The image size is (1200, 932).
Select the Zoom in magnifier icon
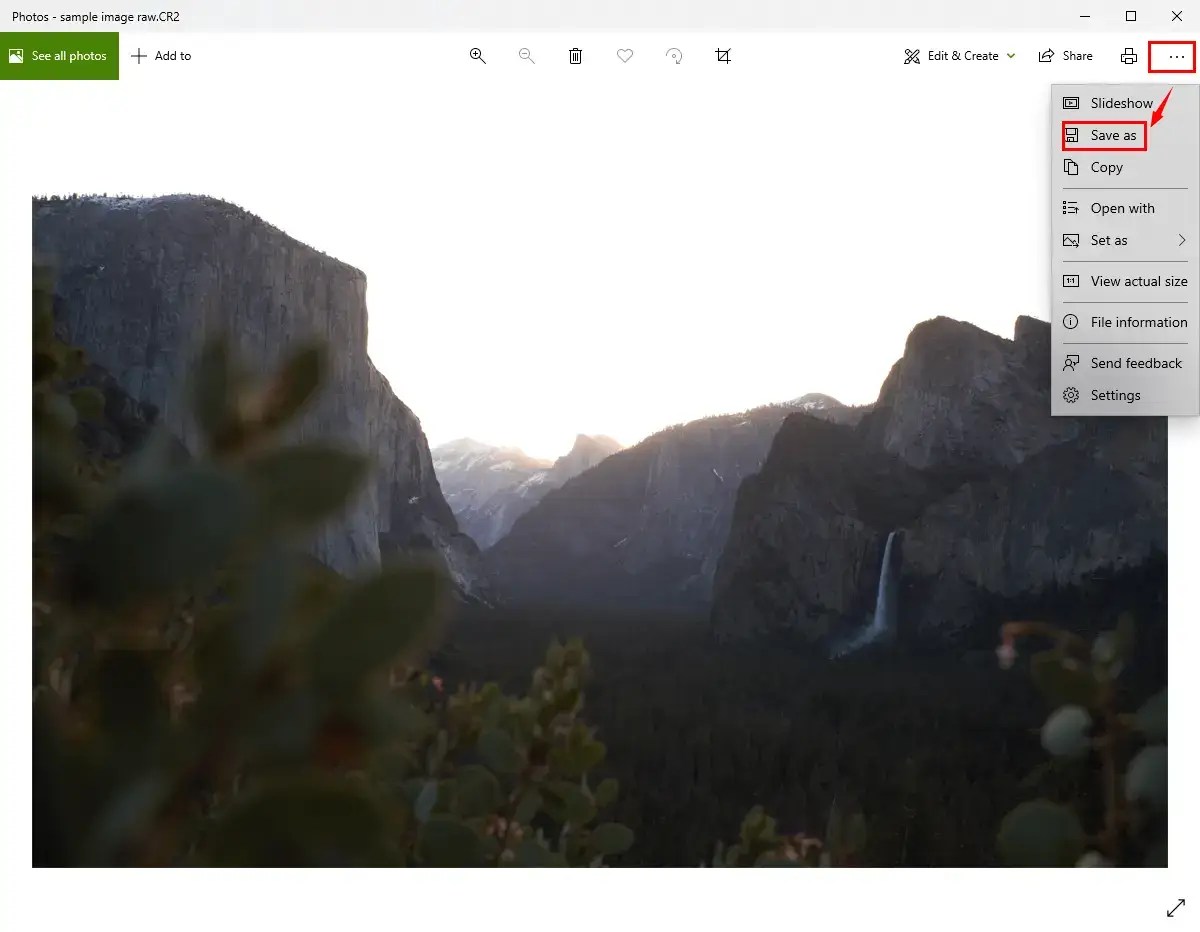478,56
